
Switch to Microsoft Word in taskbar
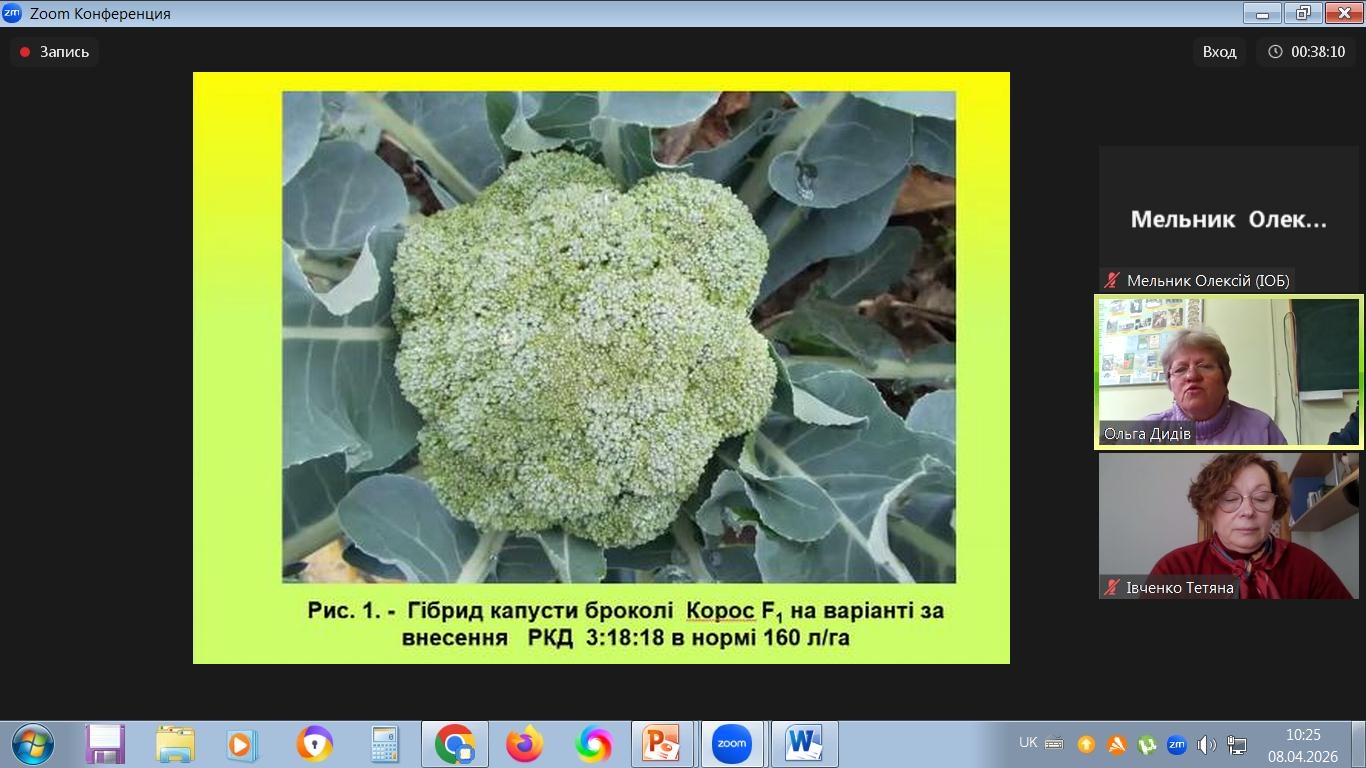pos(803,744)
